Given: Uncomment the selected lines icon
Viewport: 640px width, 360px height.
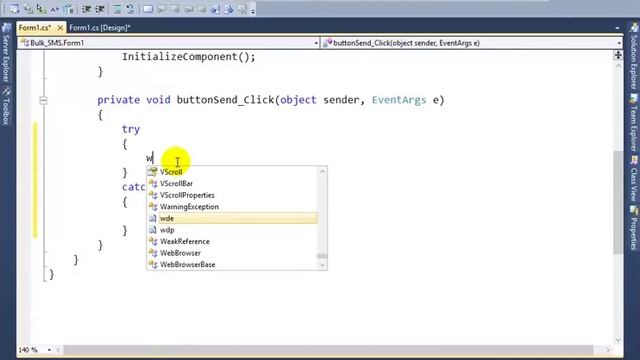Looking at the screenshot, I should click(131, 9).
